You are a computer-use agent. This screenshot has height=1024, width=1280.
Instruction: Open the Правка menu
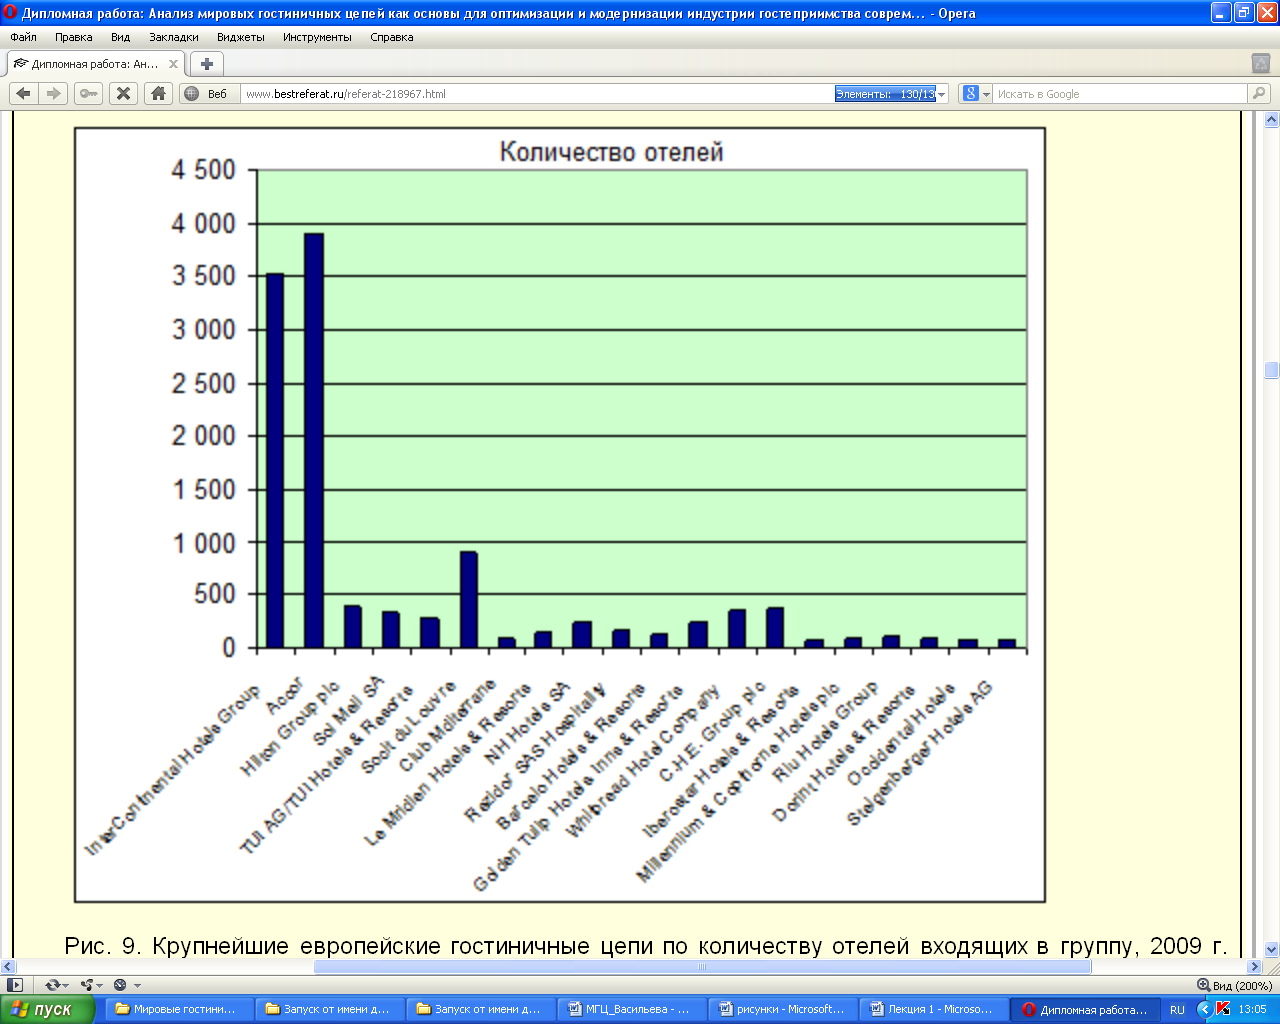(x=74, y=37)
